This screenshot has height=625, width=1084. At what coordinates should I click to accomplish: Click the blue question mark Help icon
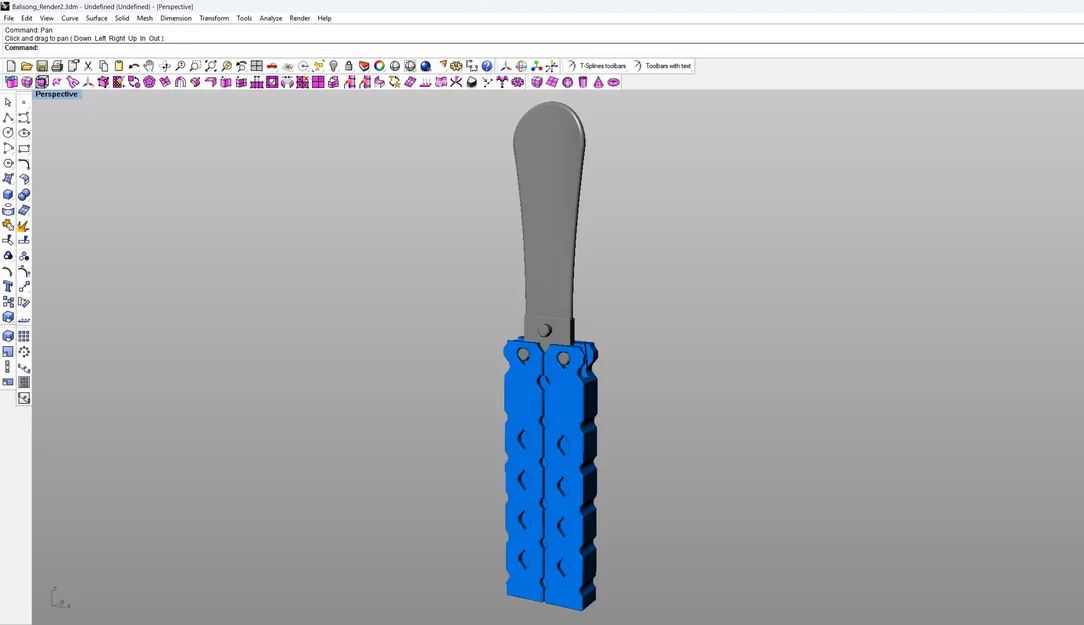(x=487, y=66)
